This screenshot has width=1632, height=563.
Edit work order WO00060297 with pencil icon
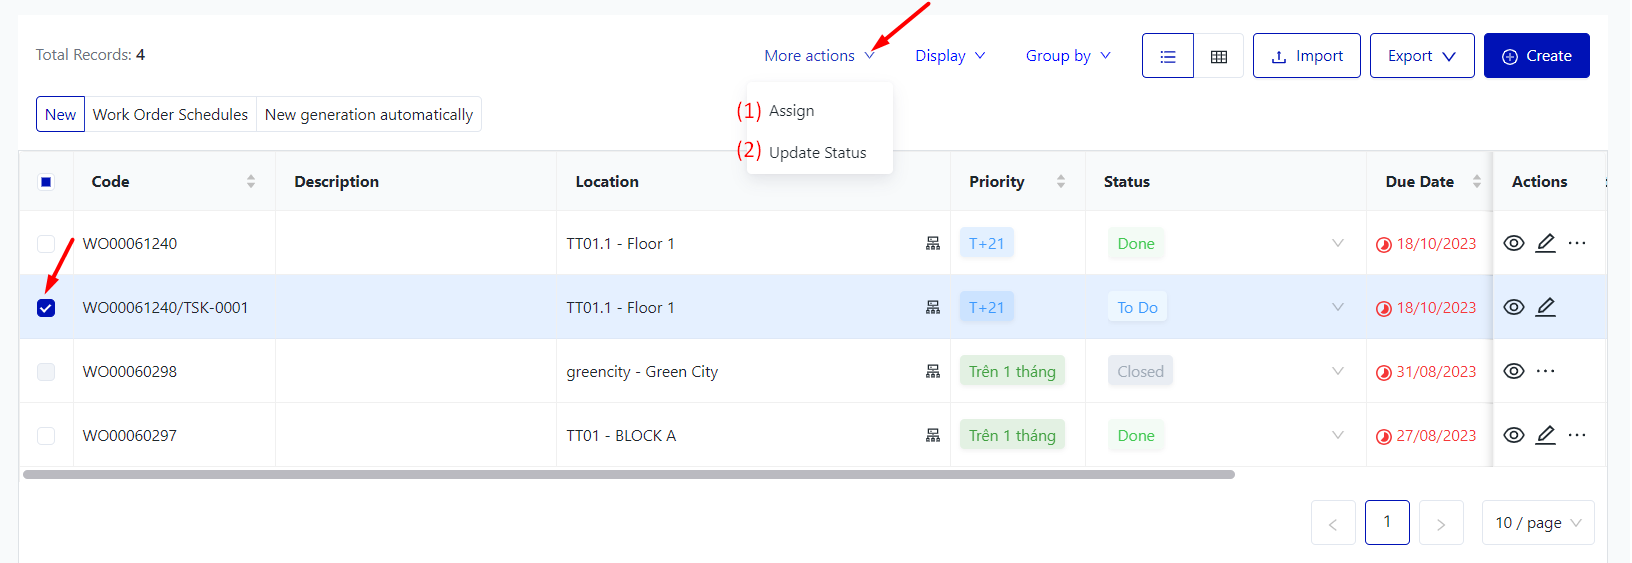tap(1545, 435)
